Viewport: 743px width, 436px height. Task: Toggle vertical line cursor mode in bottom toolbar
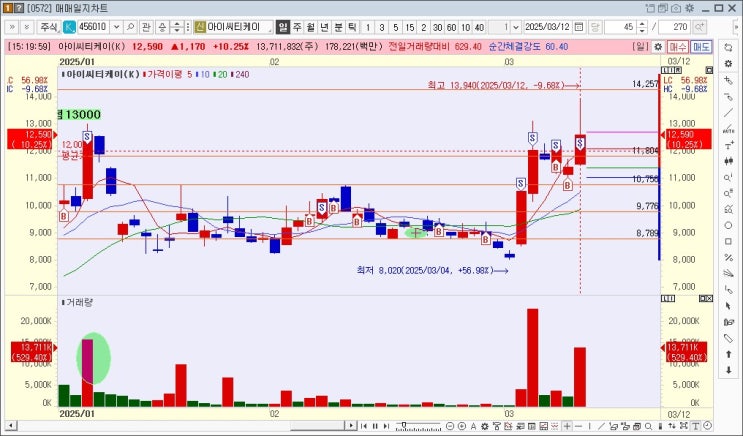[x=590, y=426]
